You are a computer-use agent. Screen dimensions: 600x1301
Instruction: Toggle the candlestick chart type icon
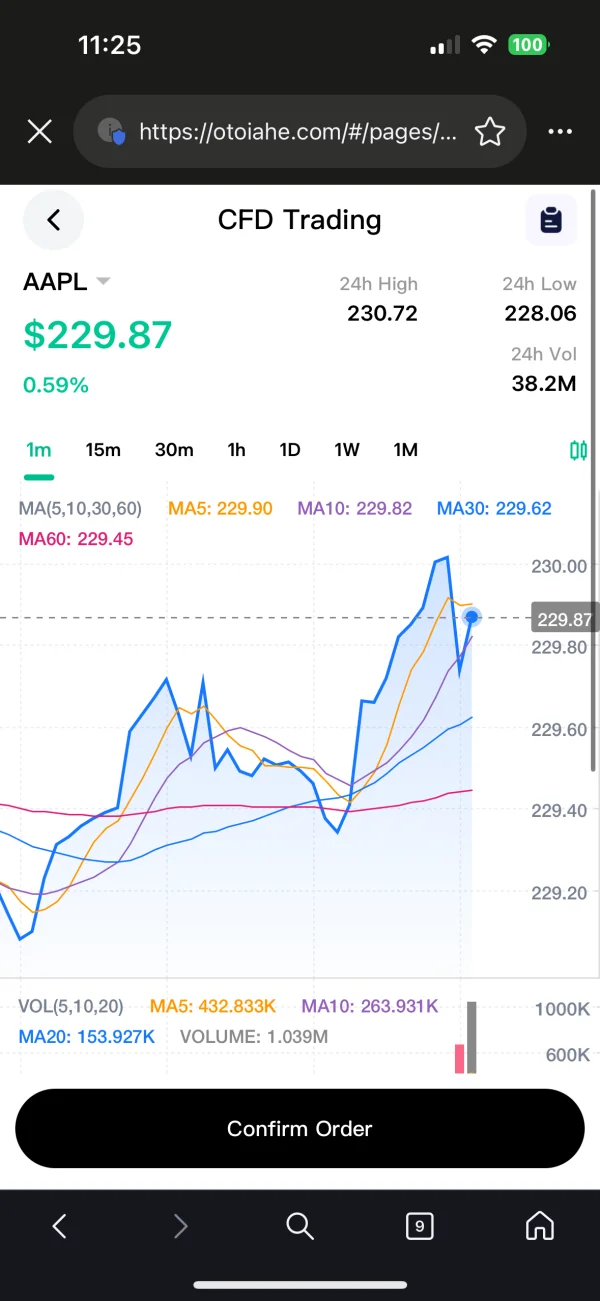pyautogui.click(x=578, y=450)
